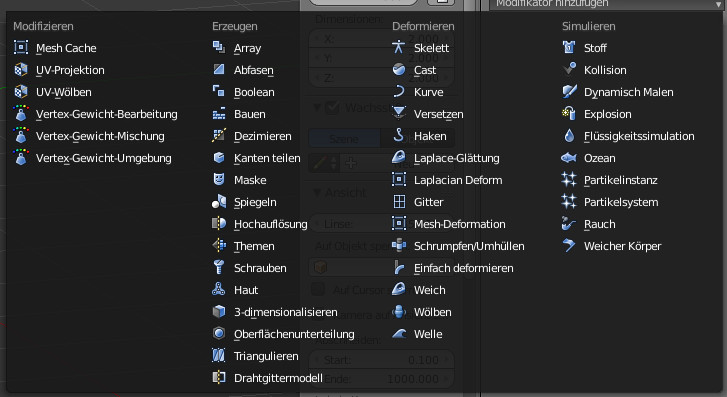The height and width of the screenshot is (397, 727).
Task: Click the Flüssigkeitssimulation drop icon
Action: click(x=569, y=135)
